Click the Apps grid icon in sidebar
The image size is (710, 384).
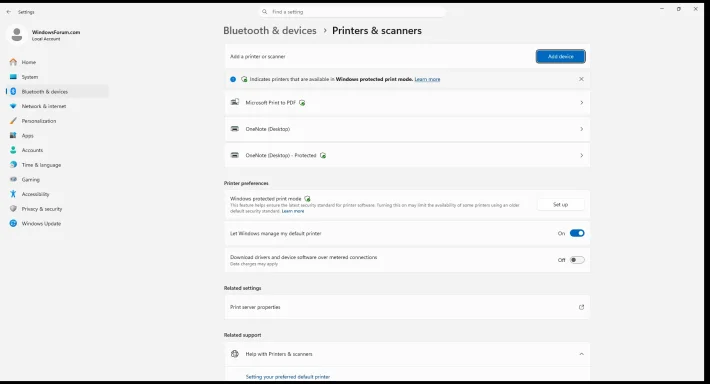(13, 135)
